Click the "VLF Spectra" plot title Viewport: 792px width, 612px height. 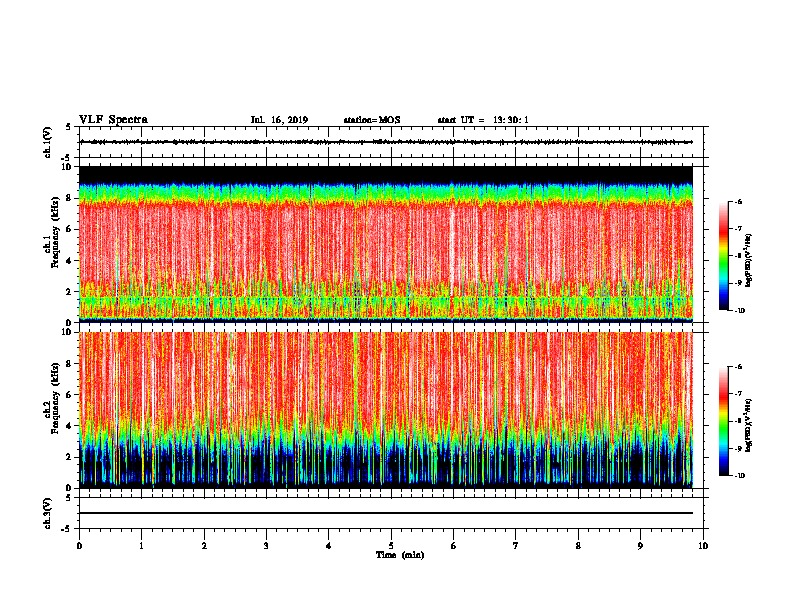[113, 120]
